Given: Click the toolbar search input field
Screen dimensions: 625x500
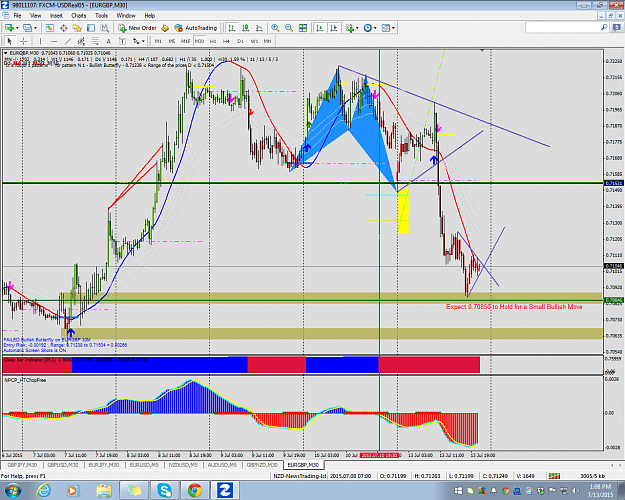Looking at the screenshot, I should [563, 28].
